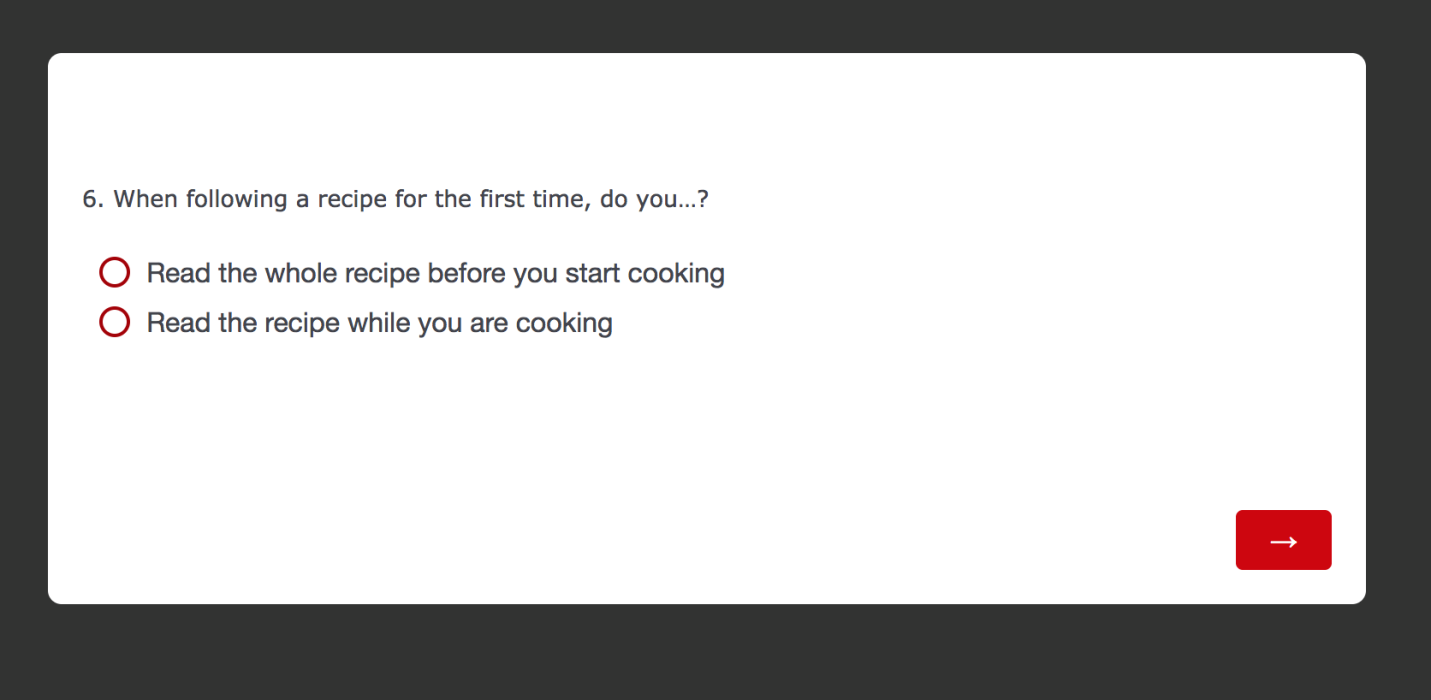Viewport: 1431px width, 700px height.
Task: Click the "Read the recipe while you are cooking" label
Action: (379, 323)
